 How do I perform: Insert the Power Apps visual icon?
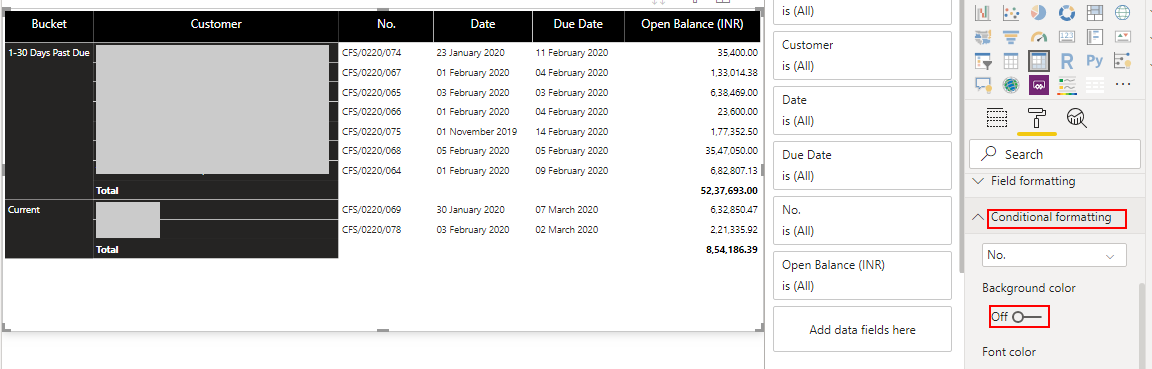tap(1038, 85)
